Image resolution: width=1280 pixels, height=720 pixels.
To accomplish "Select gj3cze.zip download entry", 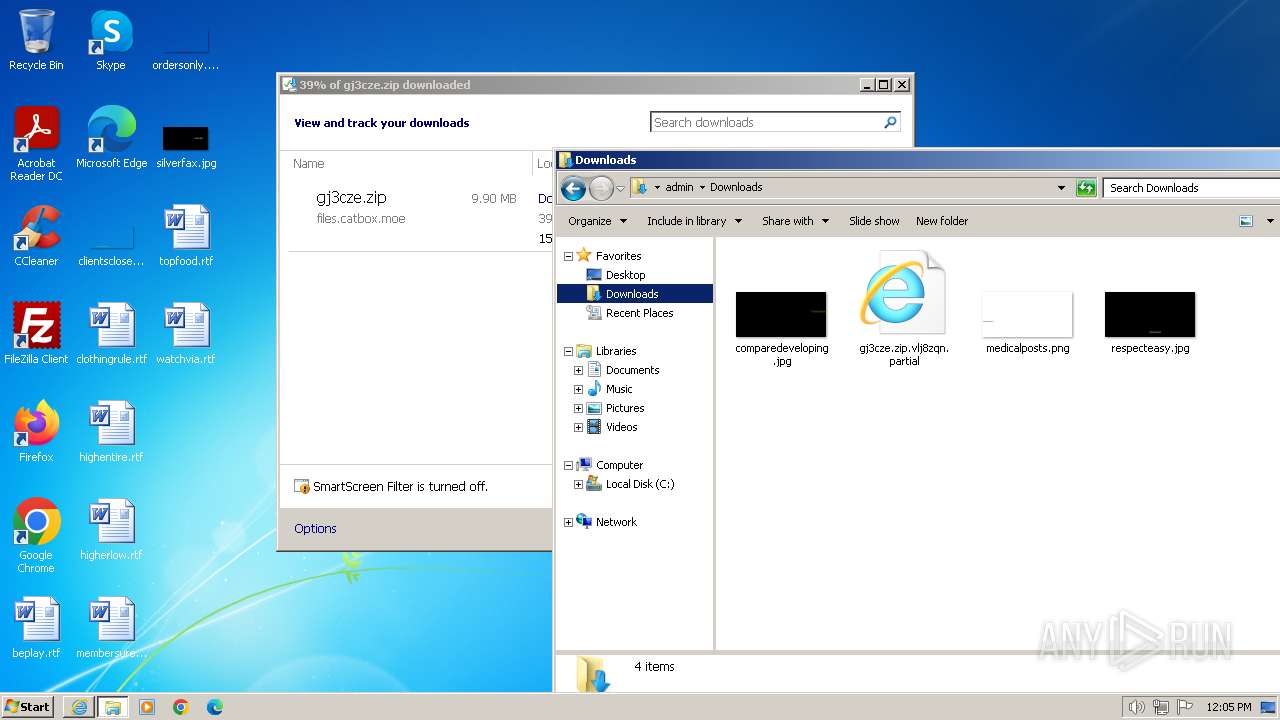I will 420,218.
